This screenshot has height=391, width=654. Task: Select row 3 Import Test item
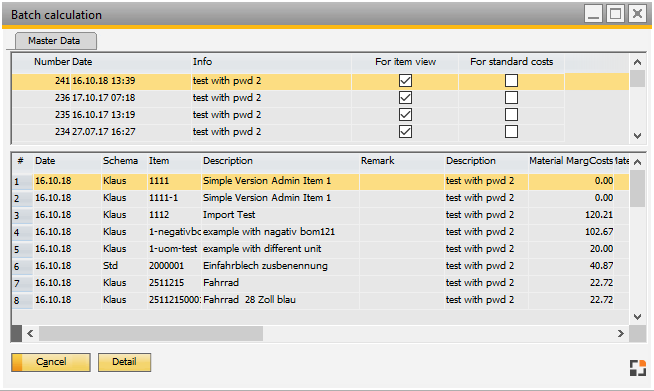pyautogui.click(x=320, y=215)
